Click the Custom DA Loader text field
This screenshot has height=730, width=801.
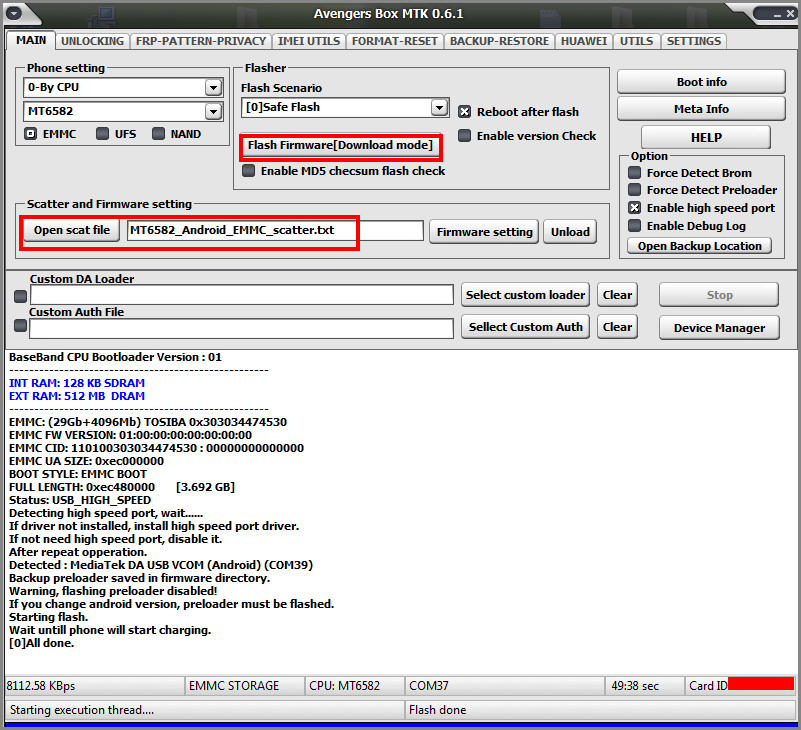point(242,295)
